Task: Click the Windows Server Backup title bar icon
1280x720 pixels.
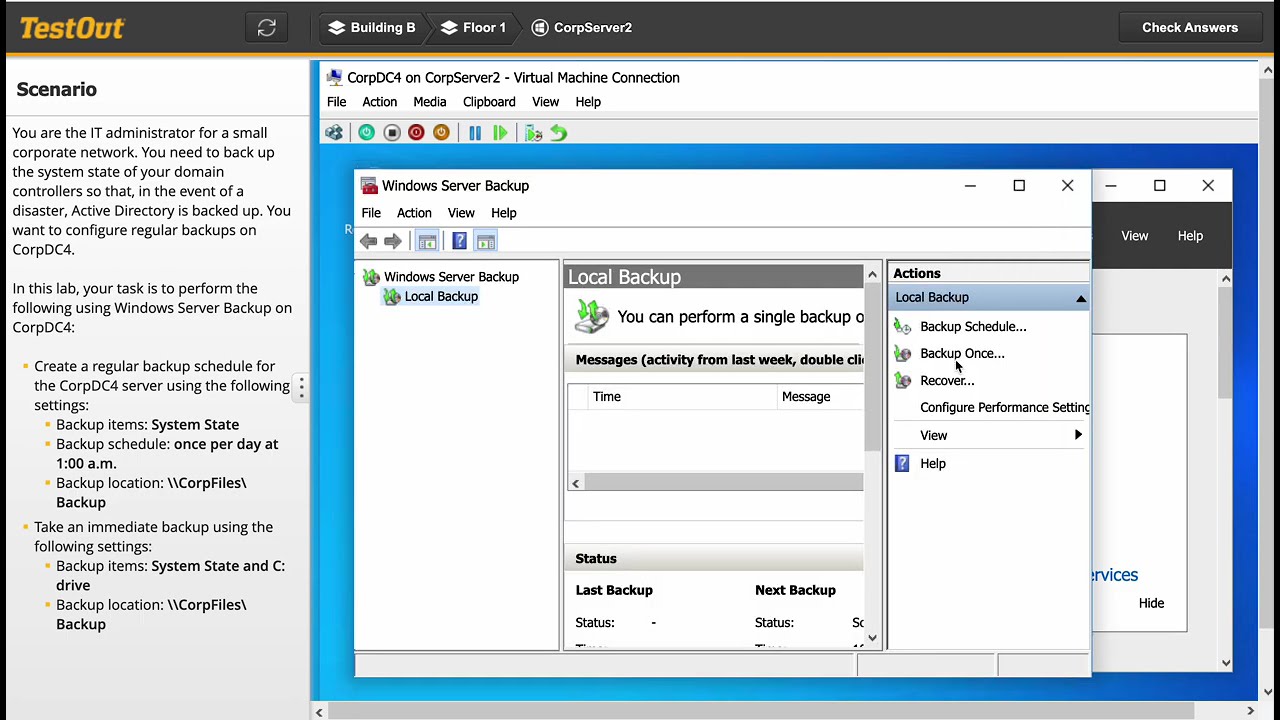Action: click(369, 185)
